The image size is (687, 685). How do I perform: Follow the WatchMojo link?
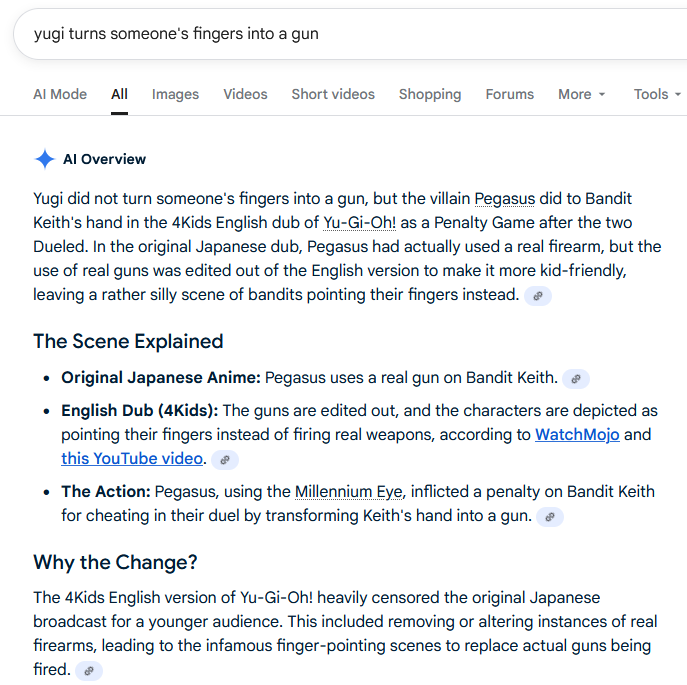(577, 435)
